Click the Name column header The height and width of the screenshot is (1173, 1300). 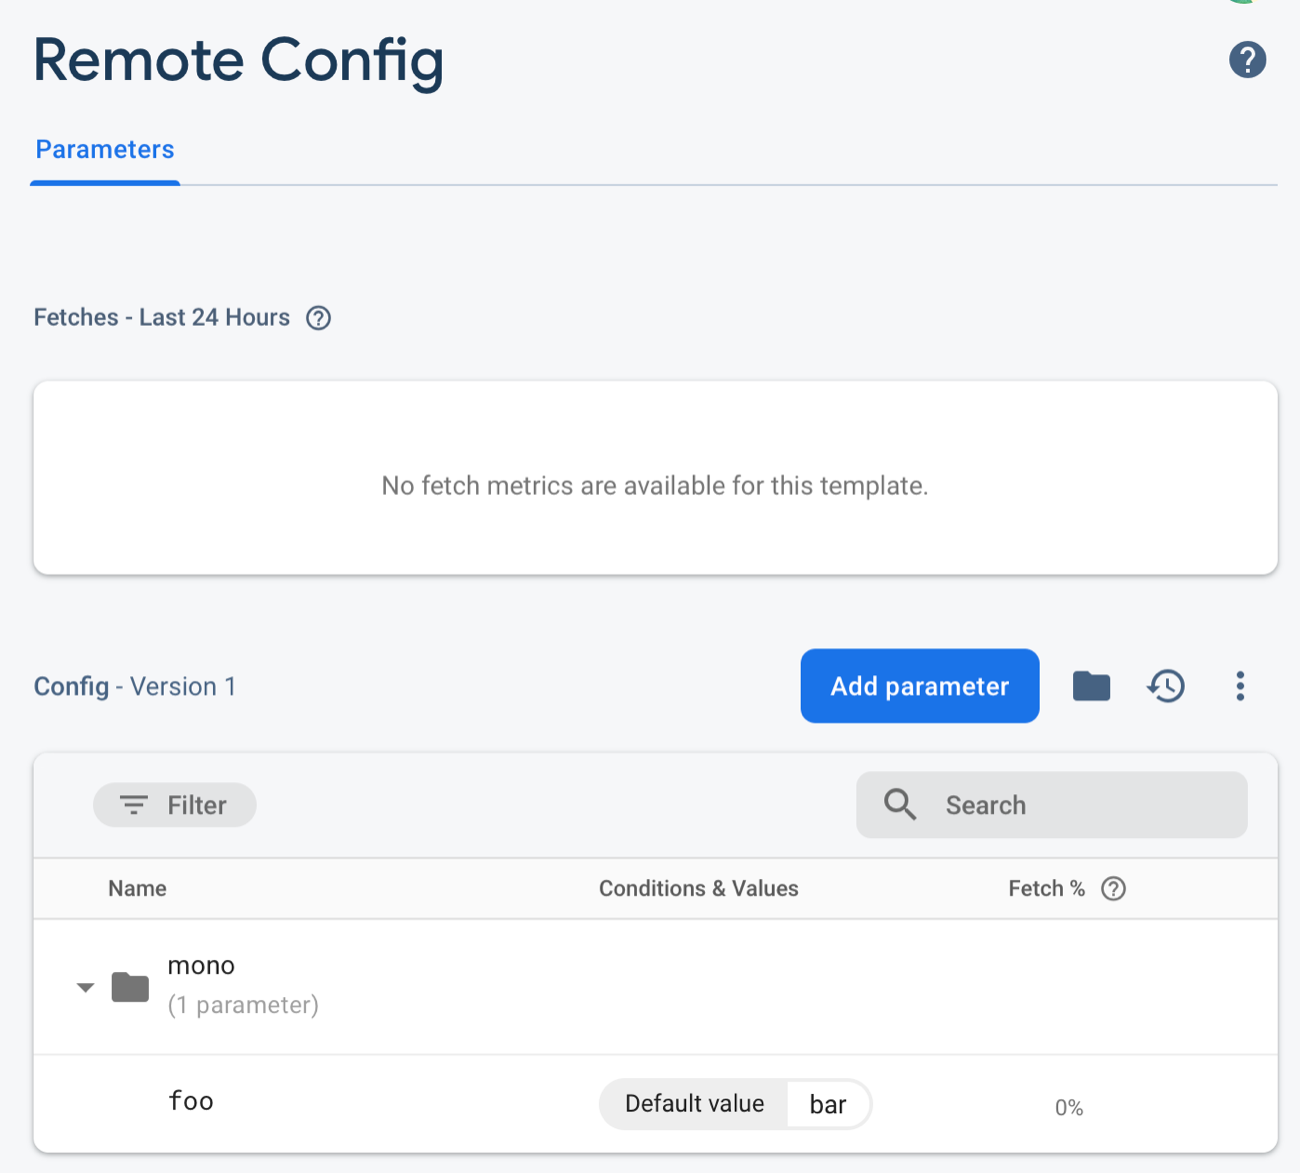[137, 889]
